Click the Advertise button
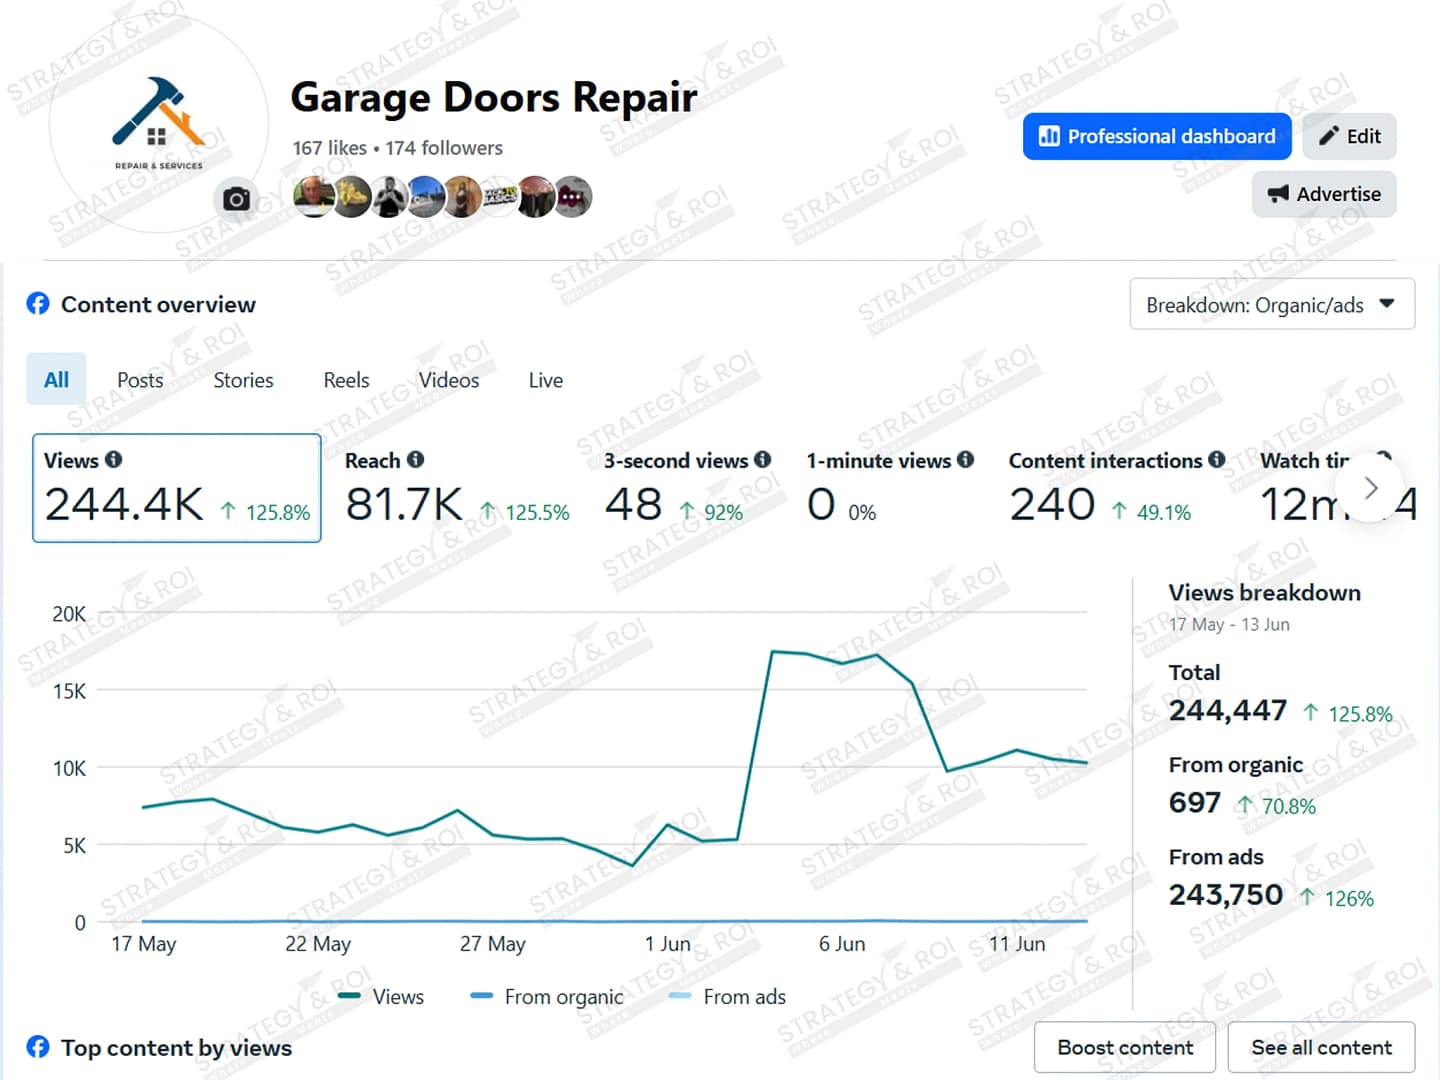This screenshot has height=1080, width=1440. (x=1324, y=194)
